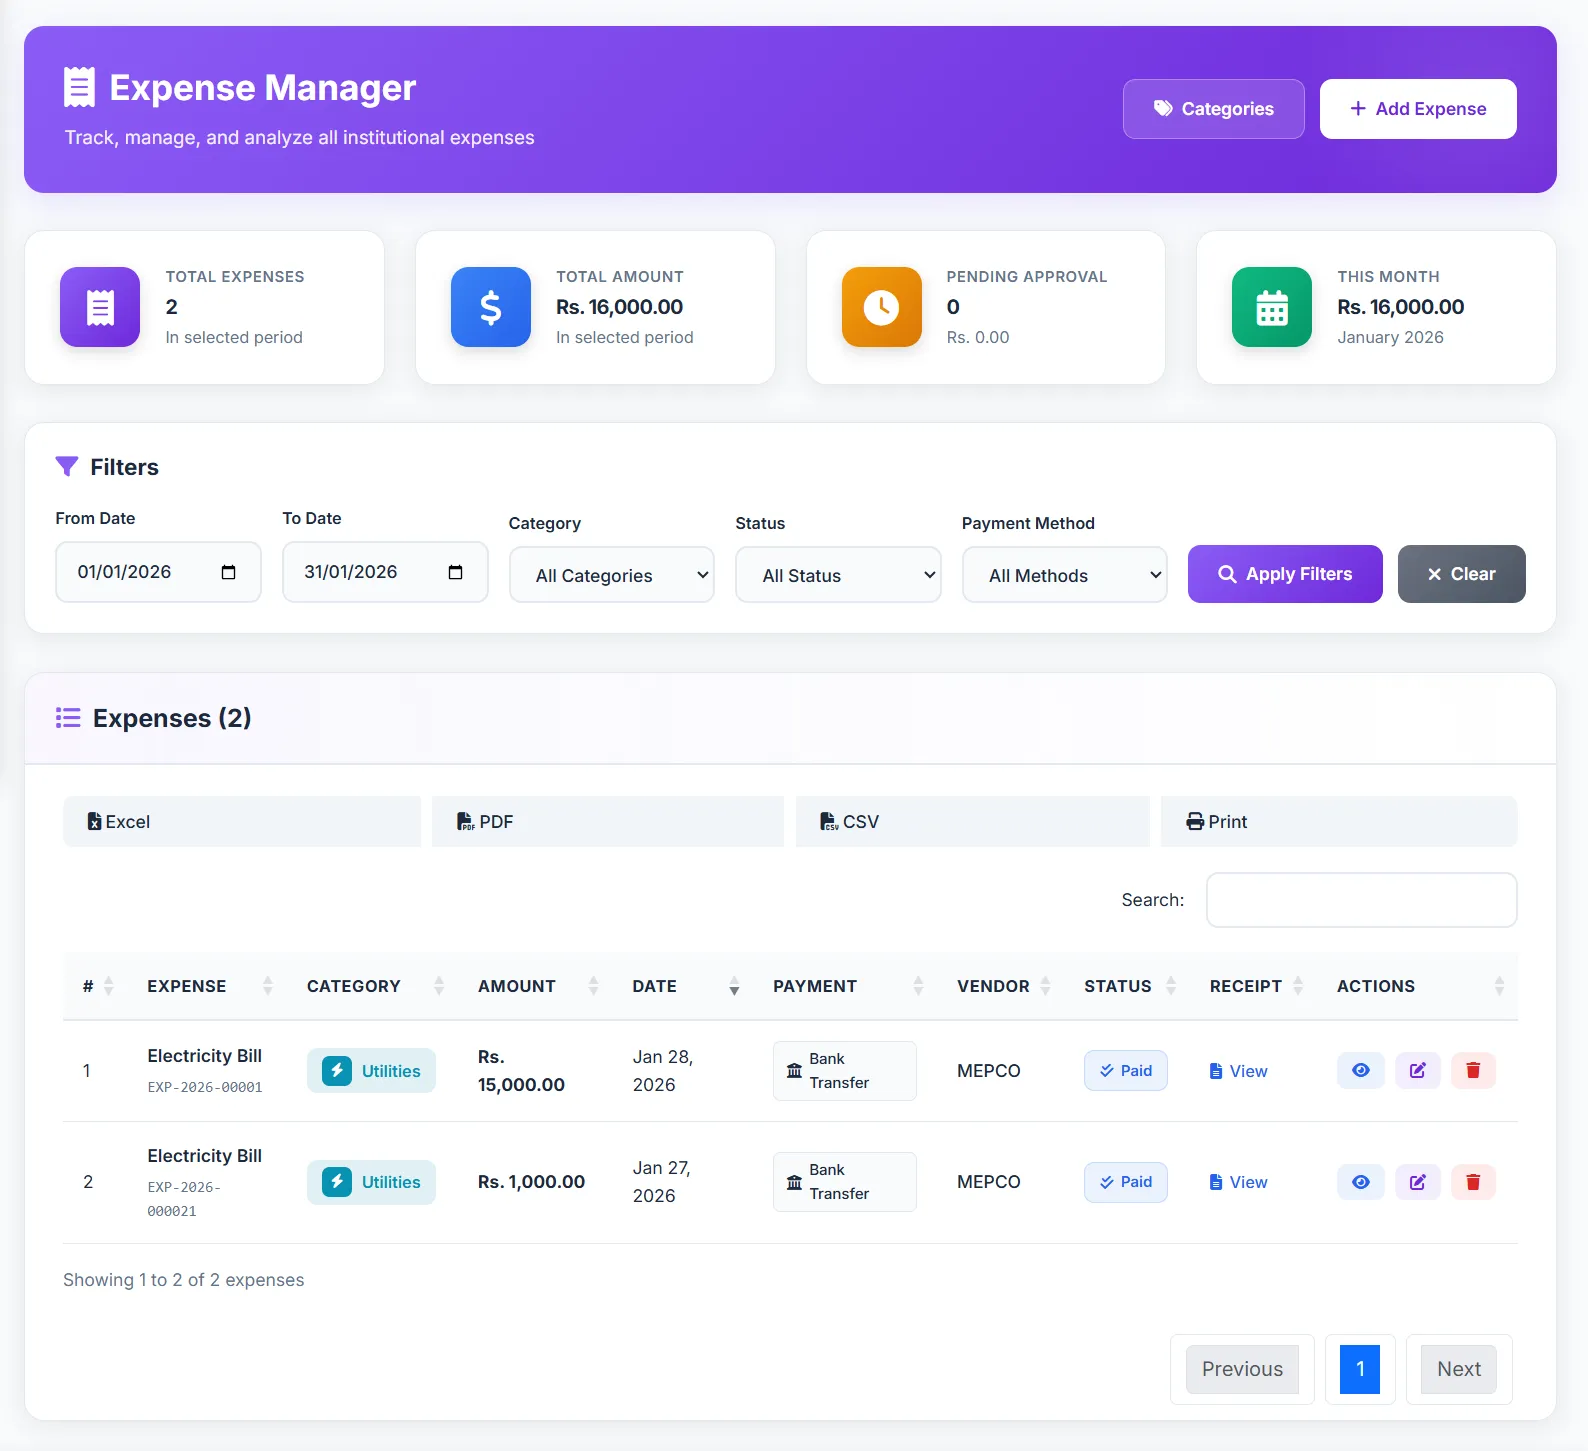Export the expenses to Excel
The height and width of the screenshot is (1451, 1588).
point(241,822)
